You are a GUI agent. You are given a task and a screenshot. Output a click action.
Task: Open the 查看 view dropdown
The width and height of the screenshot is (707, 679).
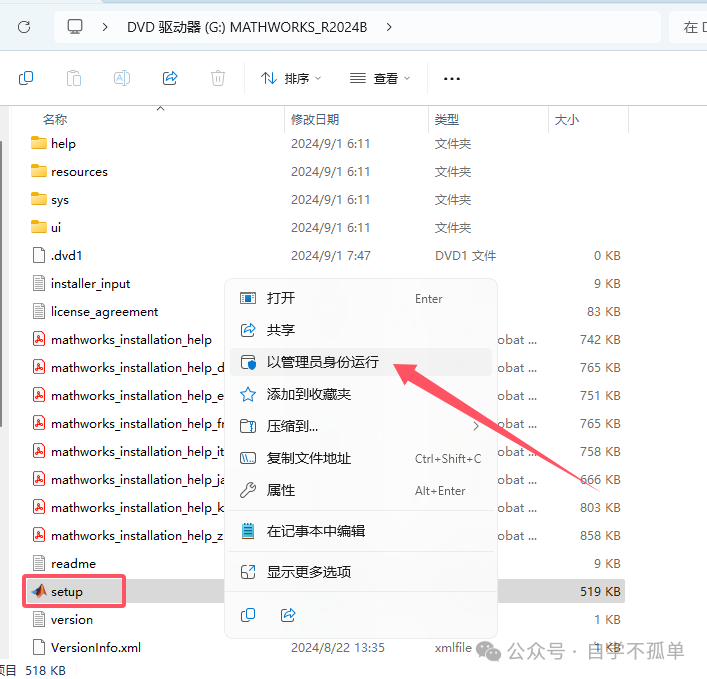[x=380, y=78]
